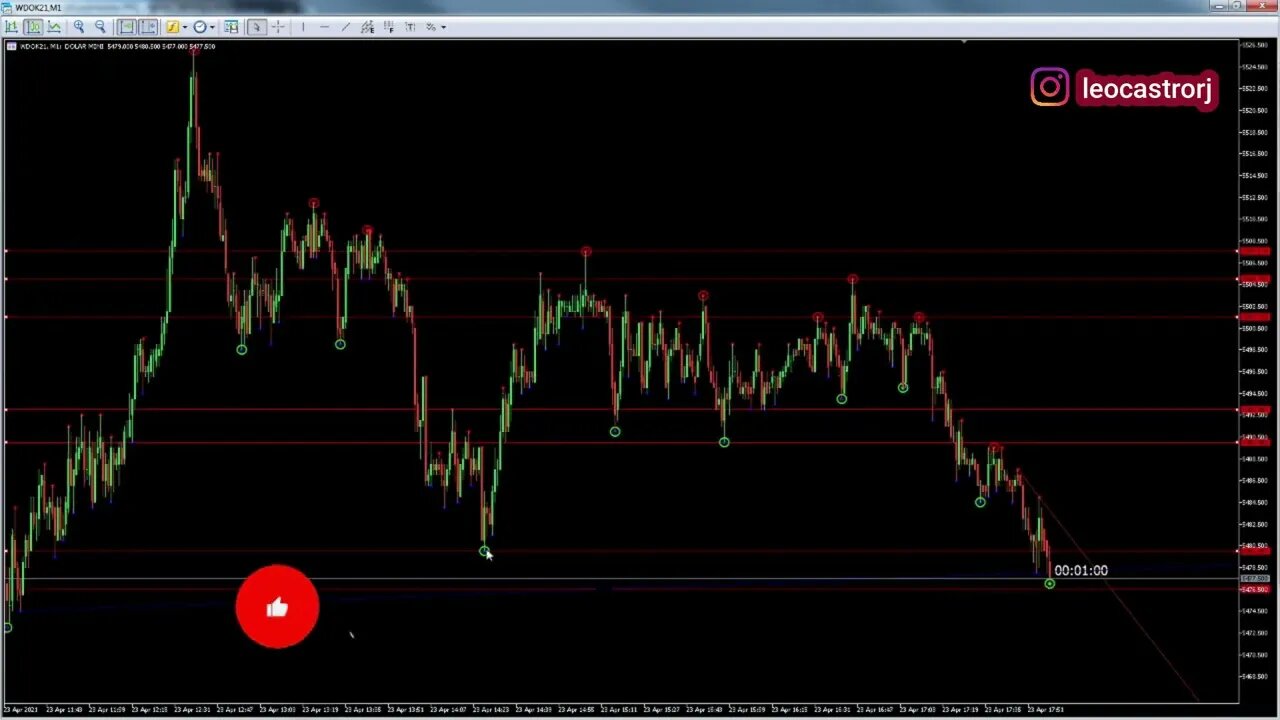The image size is (1280, 720).
Task: Click the WDOK21,M1 window title
Action: (38, 7)
